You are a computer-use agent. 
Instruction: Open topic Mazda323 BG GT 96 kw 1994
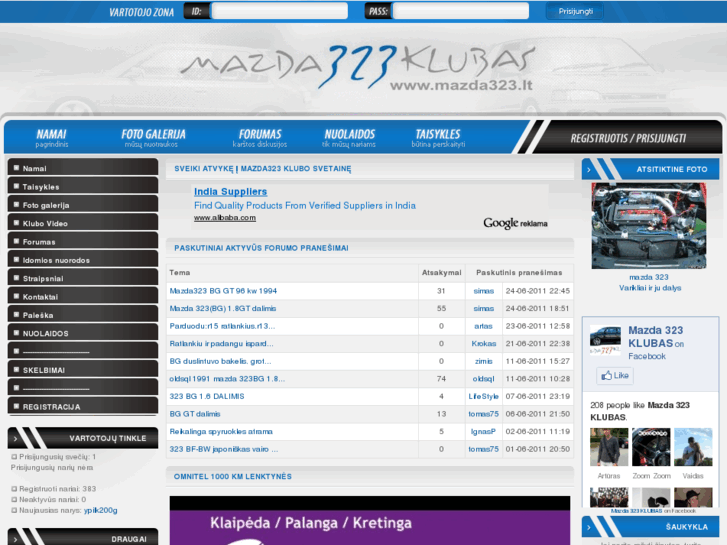click(223, 291)
